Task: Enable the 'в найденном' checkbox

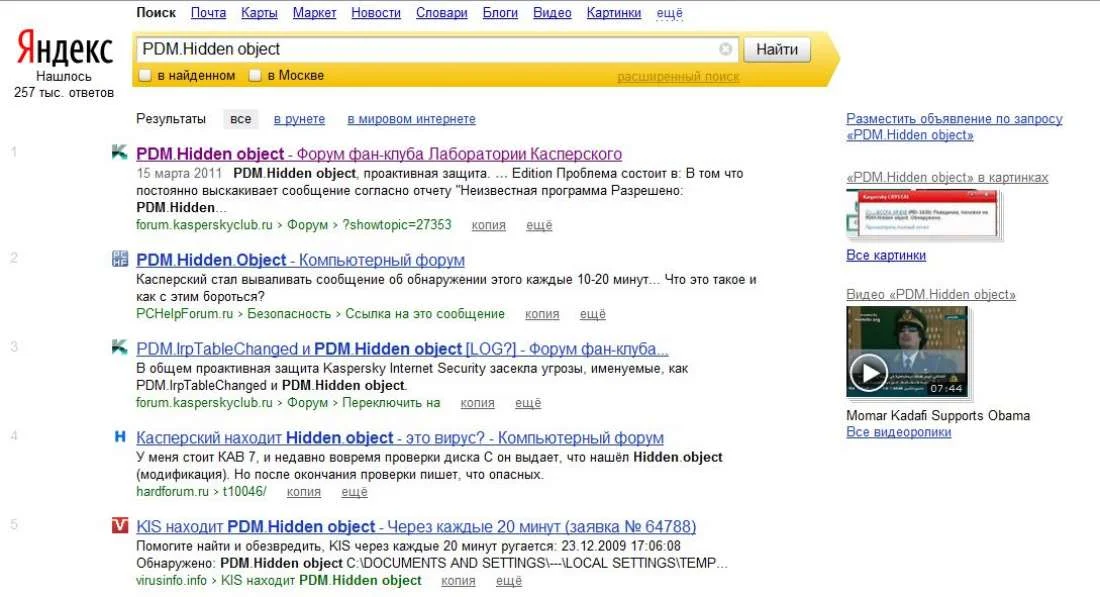Action: (x=145, y=75)
